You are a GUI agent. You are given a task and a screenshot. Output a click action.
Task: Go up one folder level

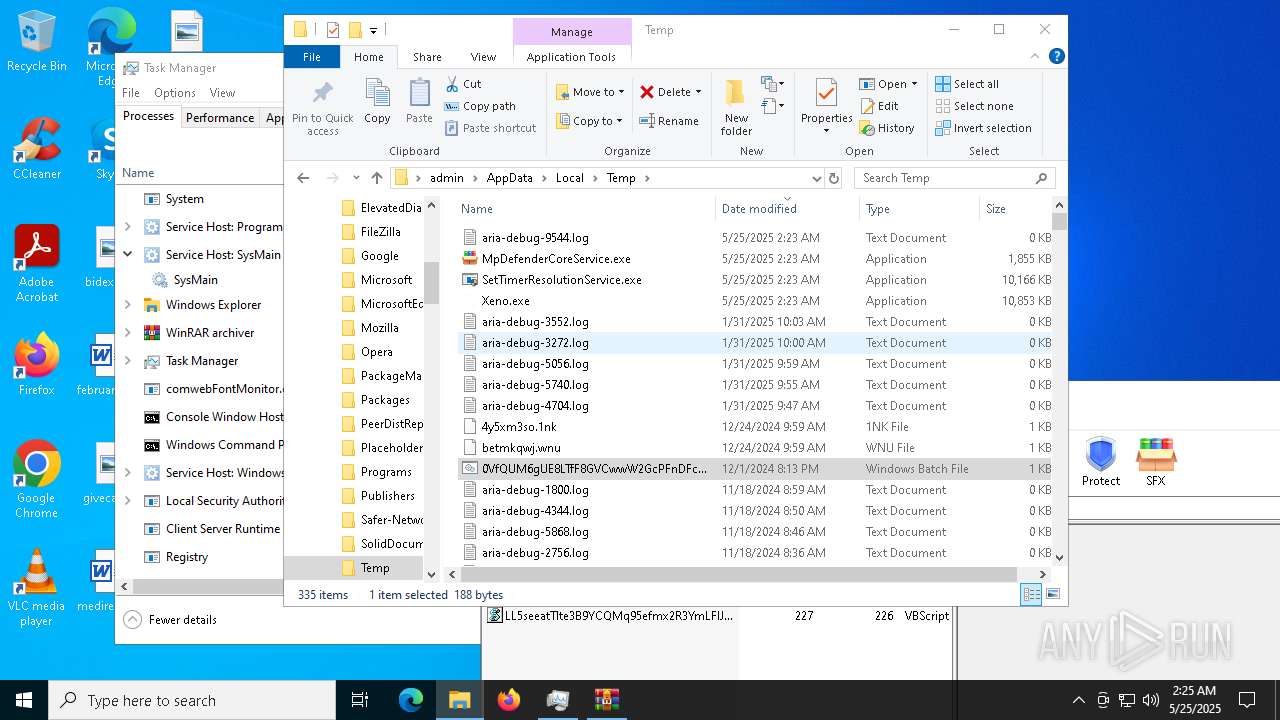click(x=376, y=178)
